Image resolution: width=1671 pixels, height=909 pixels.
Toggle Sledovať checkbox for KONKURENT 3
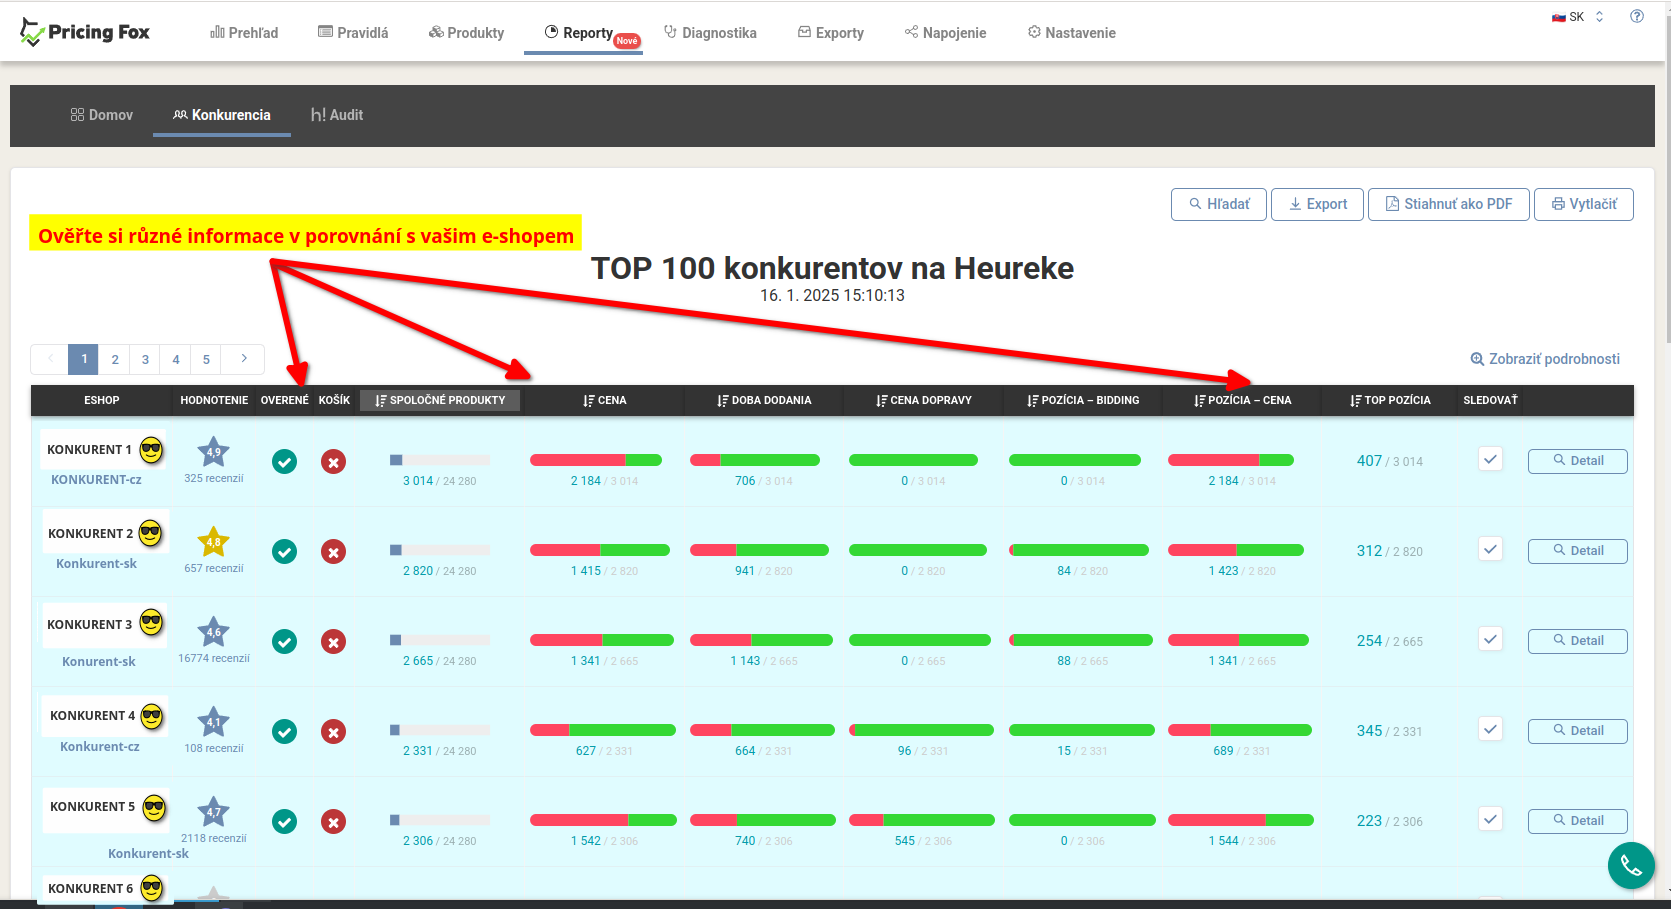(1491, 639)
